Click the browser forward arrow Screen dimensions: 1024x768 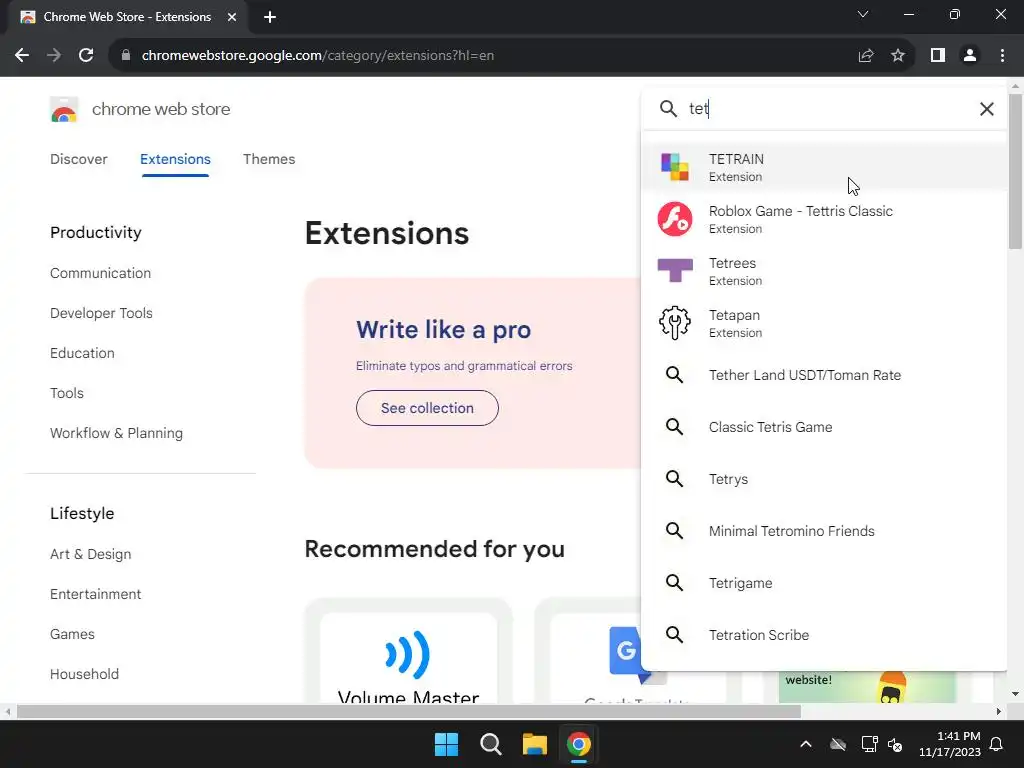point(54,56)
